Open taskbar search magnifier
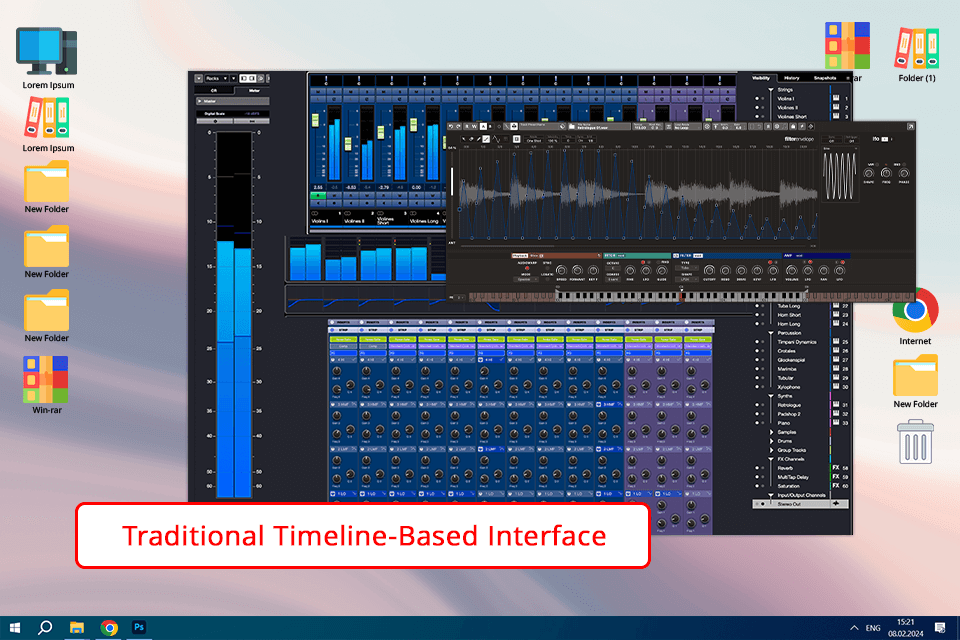Image resolution: width=960 pixels, height=640 pixels. pos(45,627)
